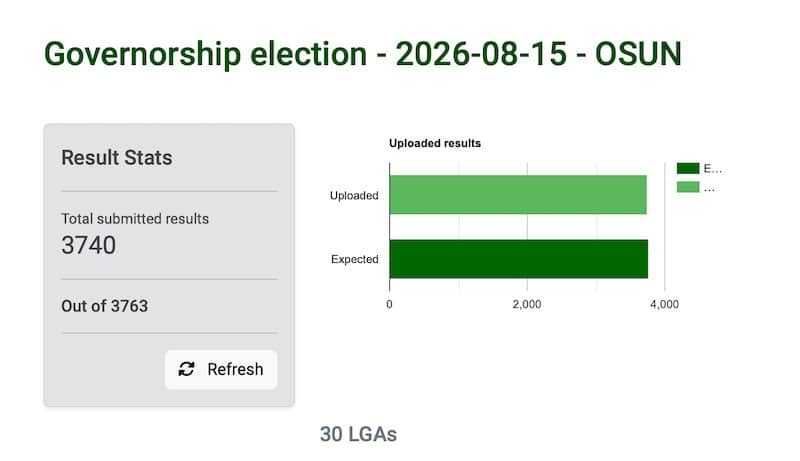Click the '30 LGAs' heading

[x=358, y=434]
